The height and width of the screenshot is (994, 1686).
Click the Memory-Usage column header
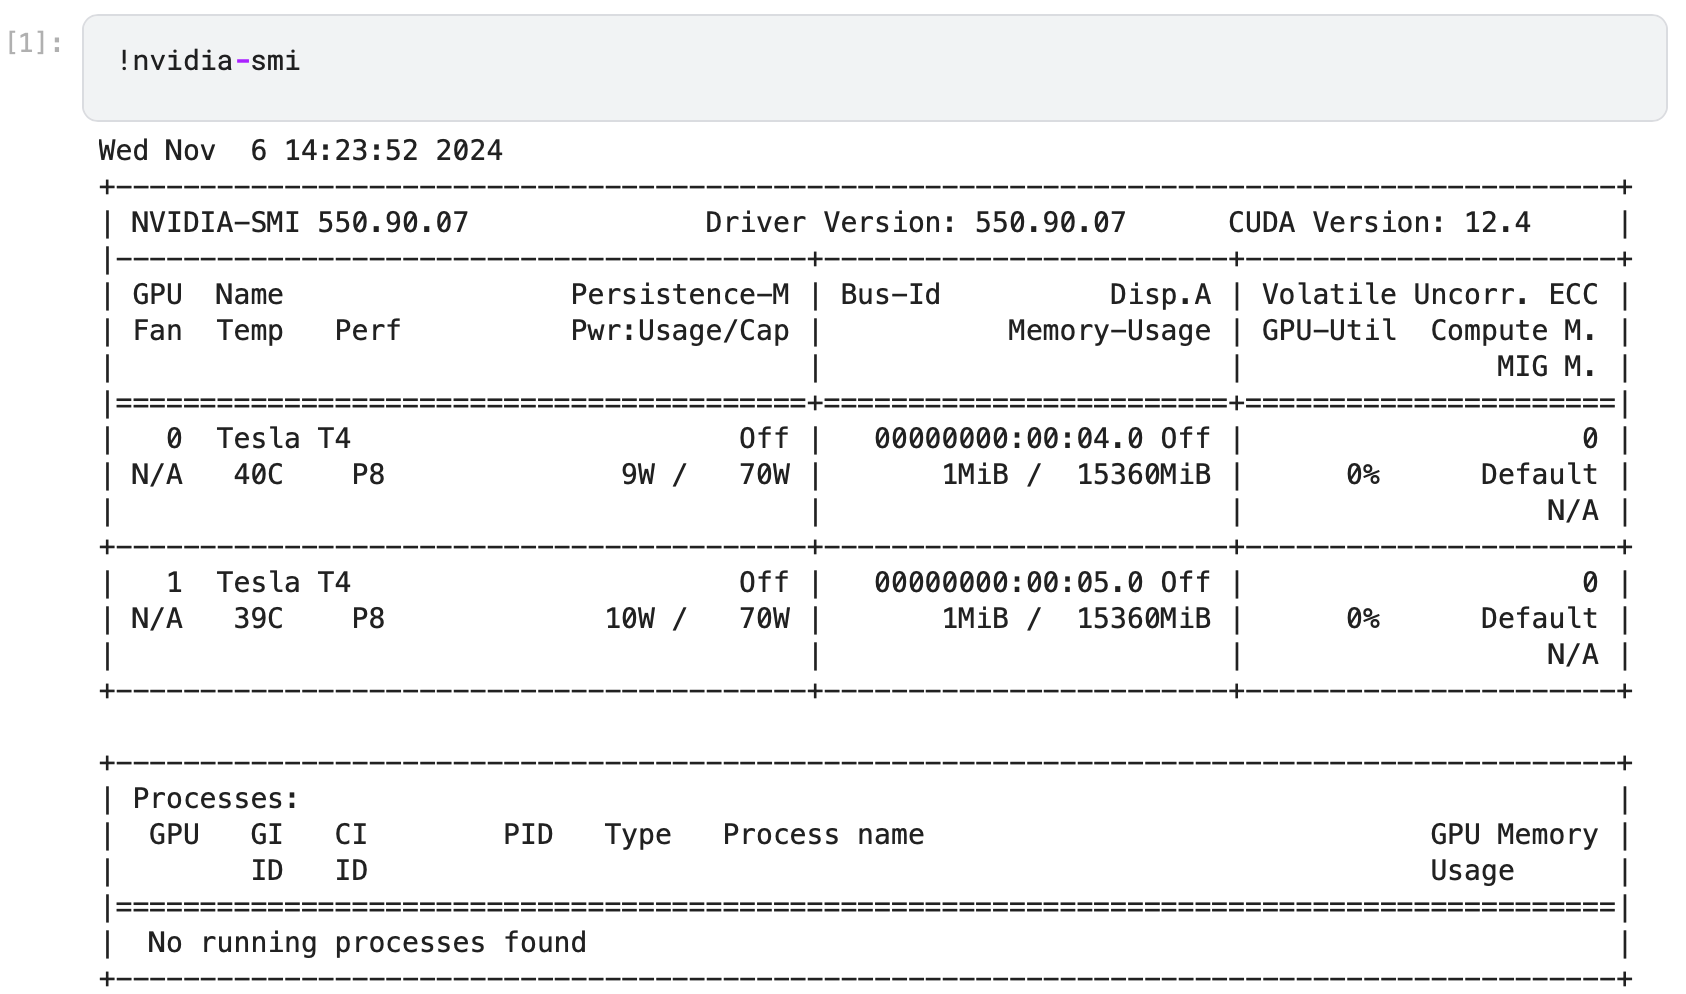coord(1108,331)
